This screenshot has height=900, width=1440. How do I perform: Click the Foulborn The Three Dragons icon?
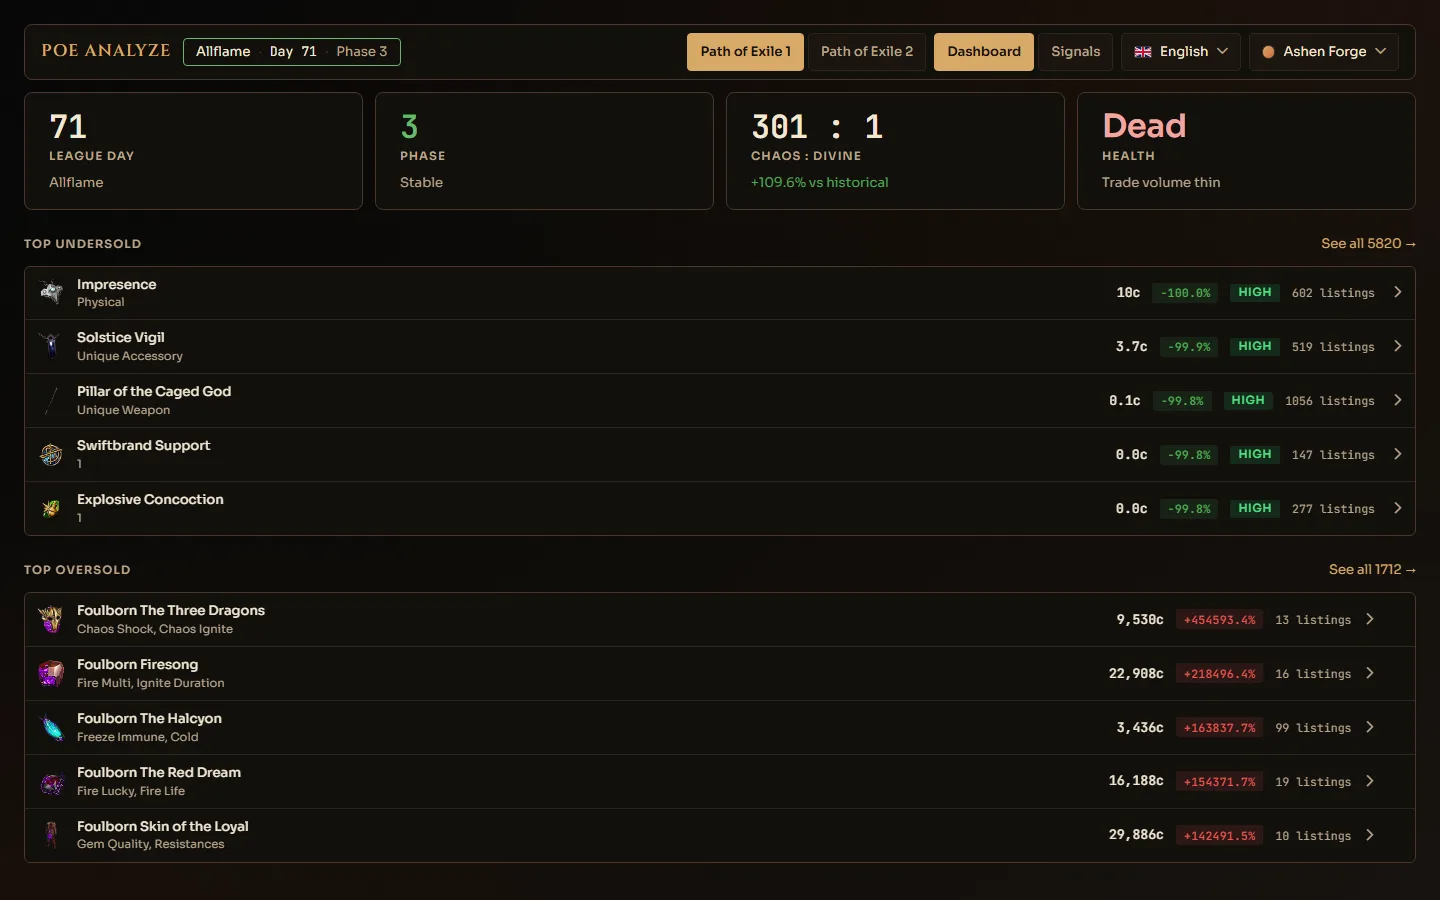51,619
